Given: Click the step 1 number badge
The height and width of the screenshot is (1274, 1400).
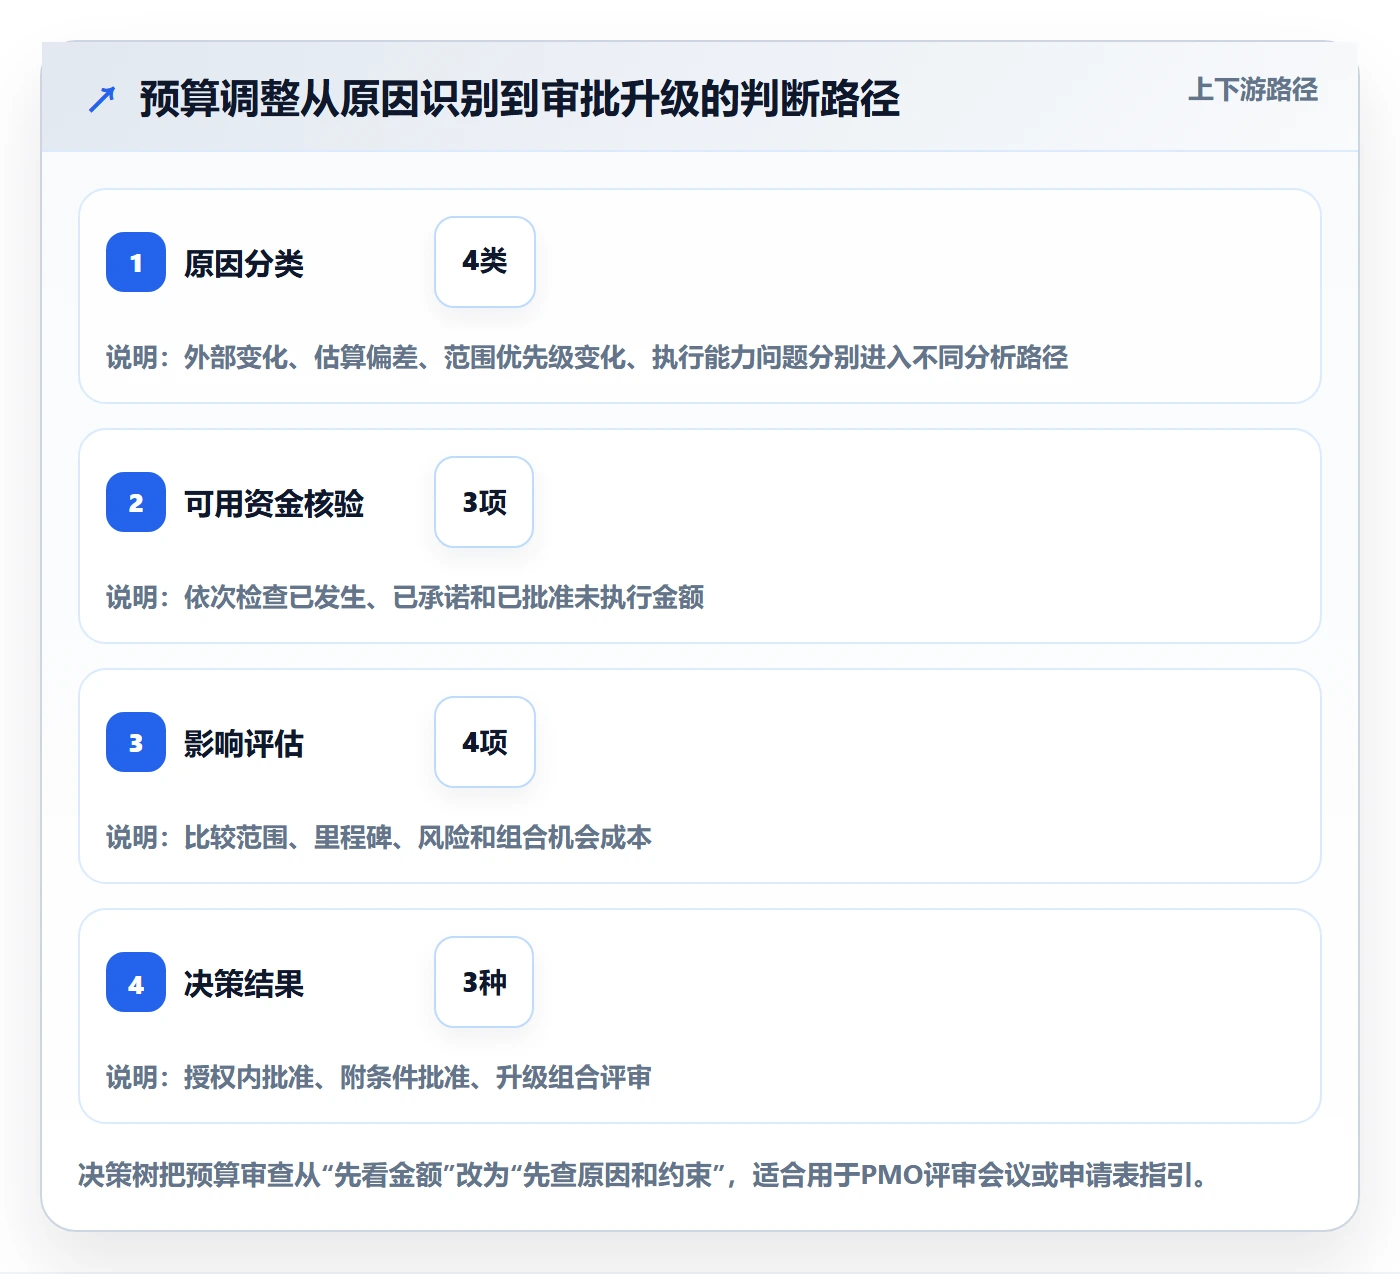Looking at the screenshot, I should (136, 262).
